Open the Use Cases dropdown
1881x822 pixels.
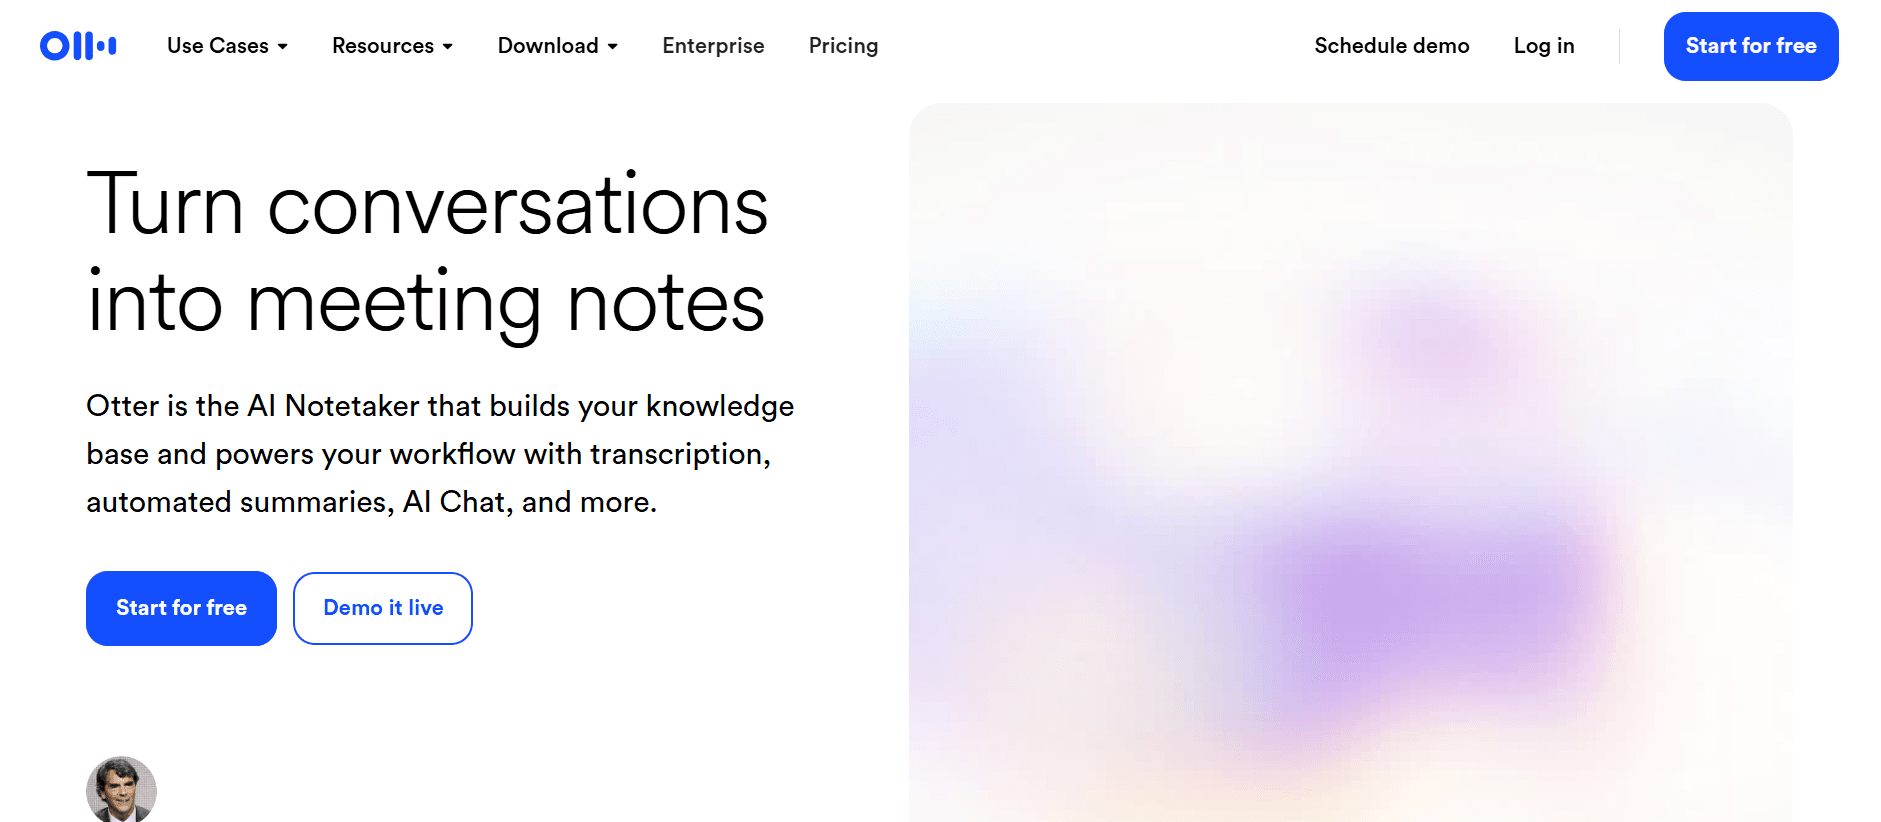pyautogui.click(x=218, y=46)
